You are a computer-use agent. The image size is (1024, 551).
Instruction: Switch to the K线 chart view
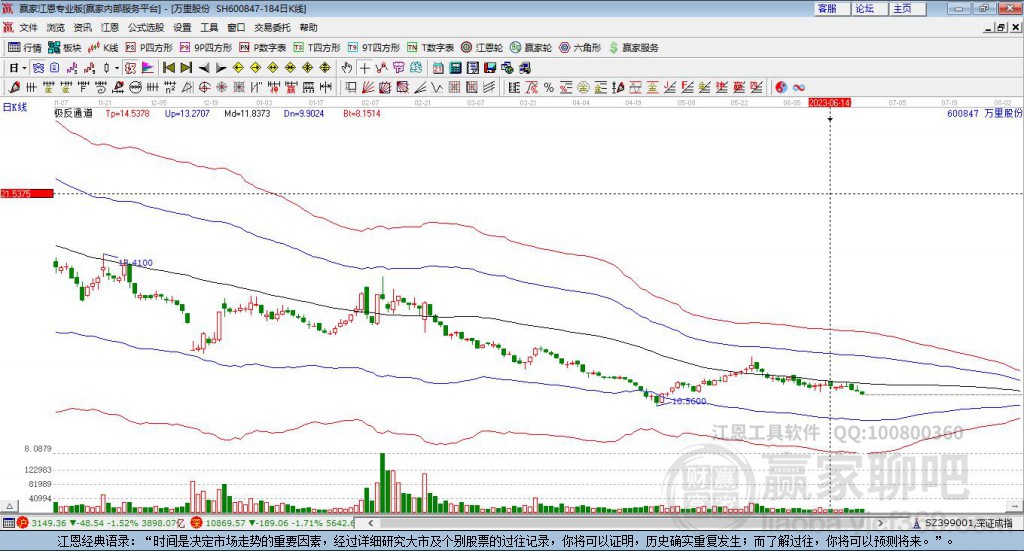(x=103, y=48)
